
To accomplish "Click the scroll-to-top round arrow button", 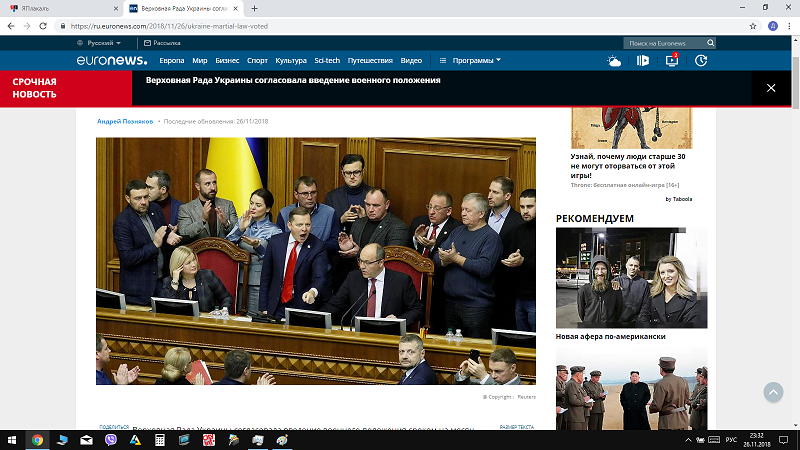I will pyautogui.click(x=773, y=392).
